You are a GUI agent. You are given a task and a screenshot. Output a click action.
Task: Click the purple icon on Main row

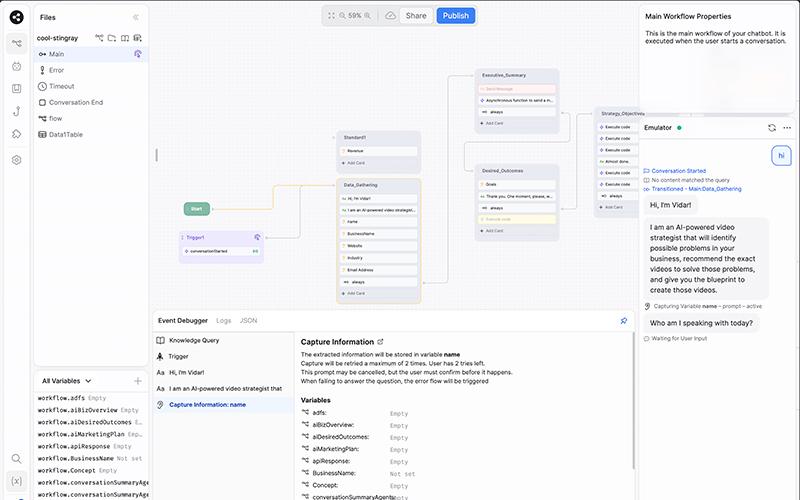click(x=138, y=54)
